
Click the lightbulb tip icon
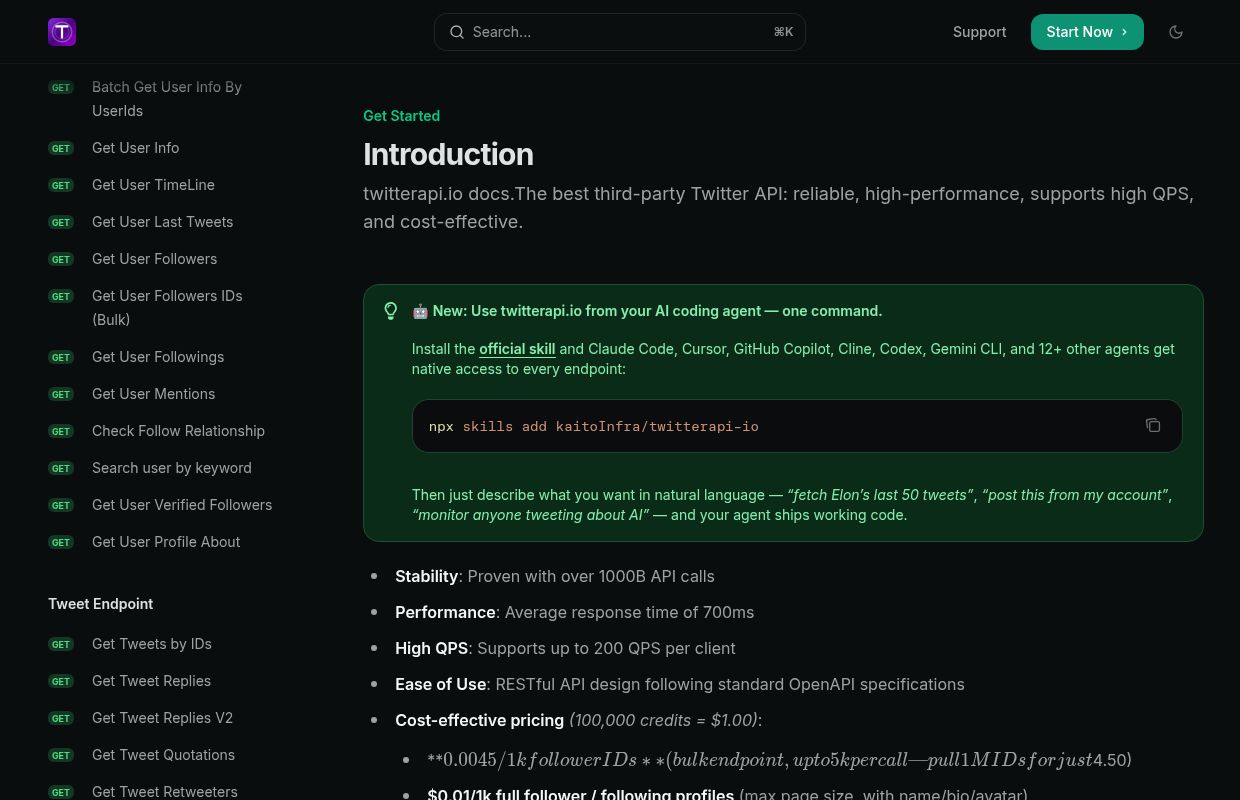(x=391, y=311)
